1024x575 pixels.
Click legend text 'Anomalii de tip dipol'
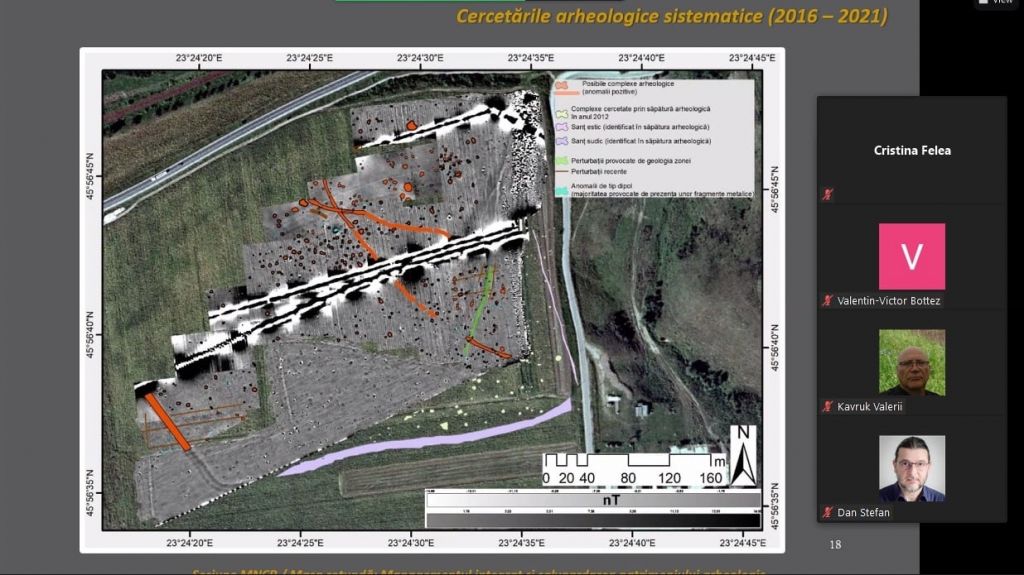[601, 186]
